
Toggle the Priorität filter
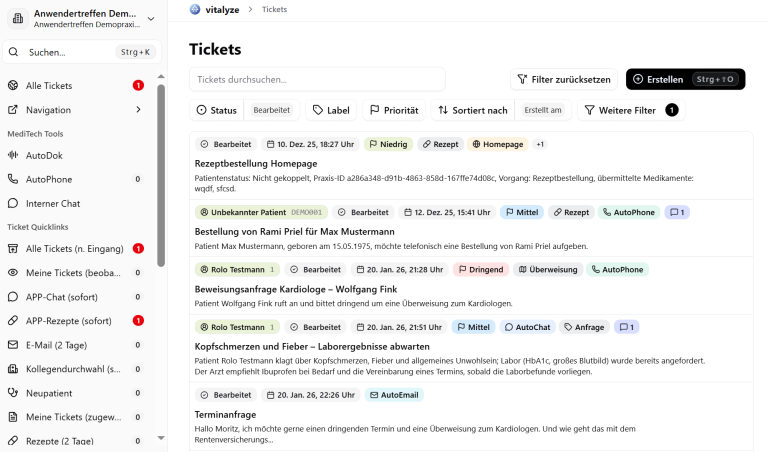coord(394,110)
